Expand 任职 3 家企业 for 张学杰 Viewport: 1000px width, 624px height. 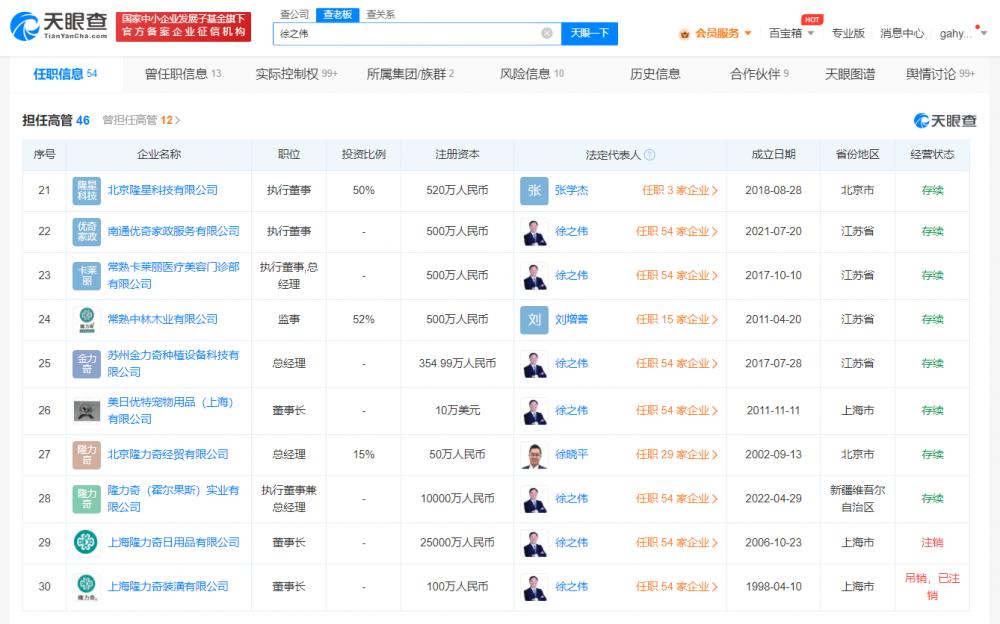point(680,191)
